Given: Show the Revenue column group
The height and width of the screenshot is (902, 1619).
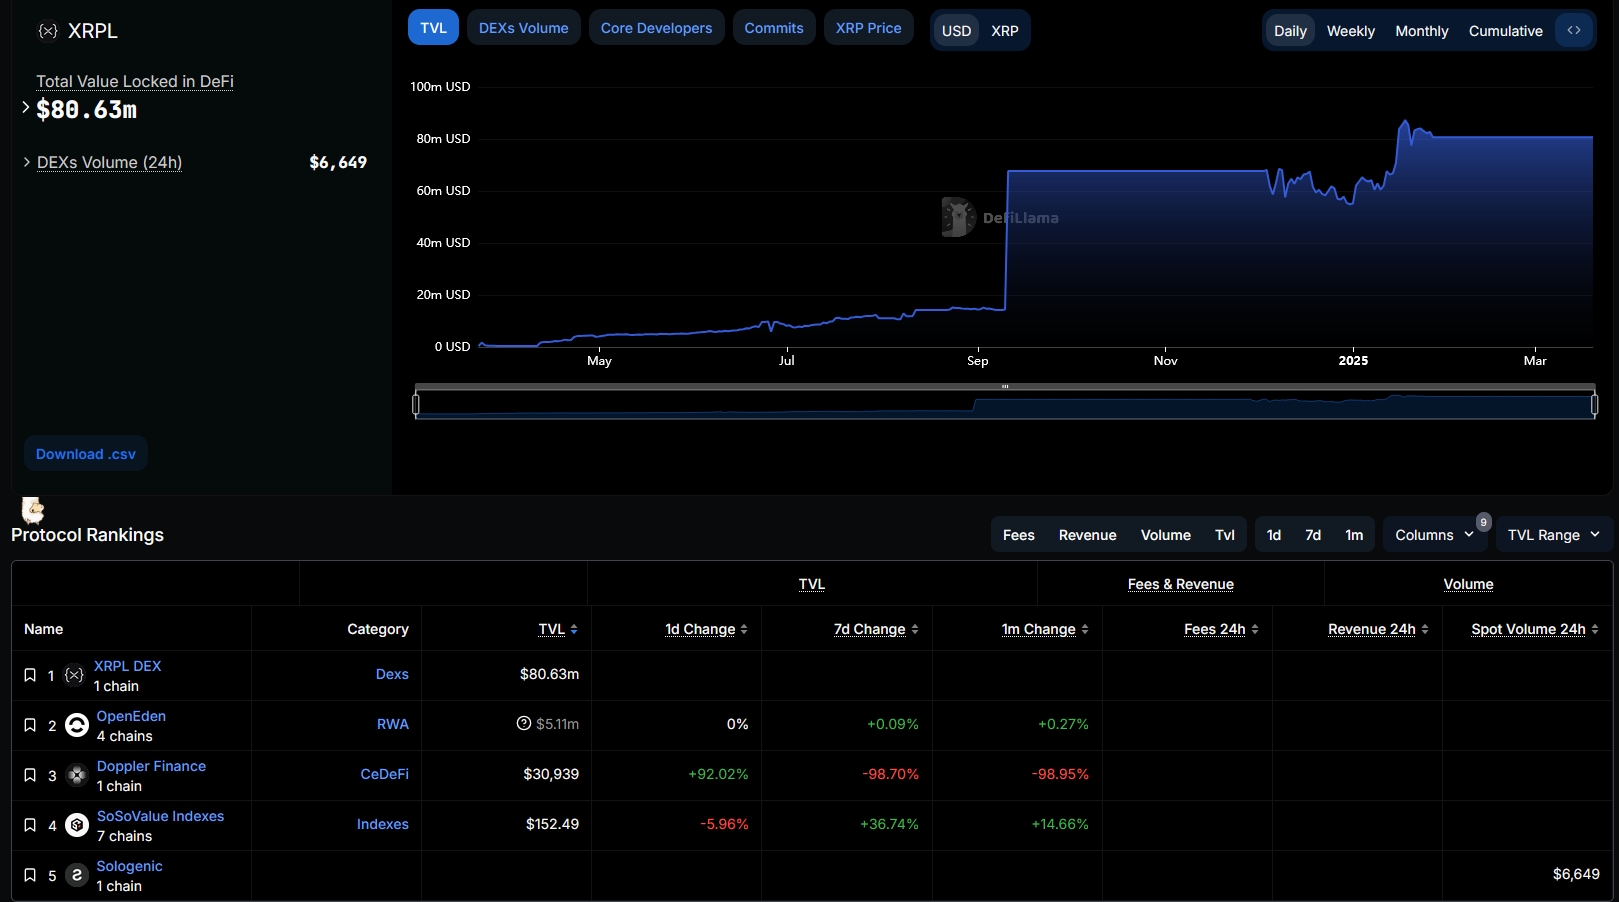Looking at the screenshot, I should [1088, 535].
